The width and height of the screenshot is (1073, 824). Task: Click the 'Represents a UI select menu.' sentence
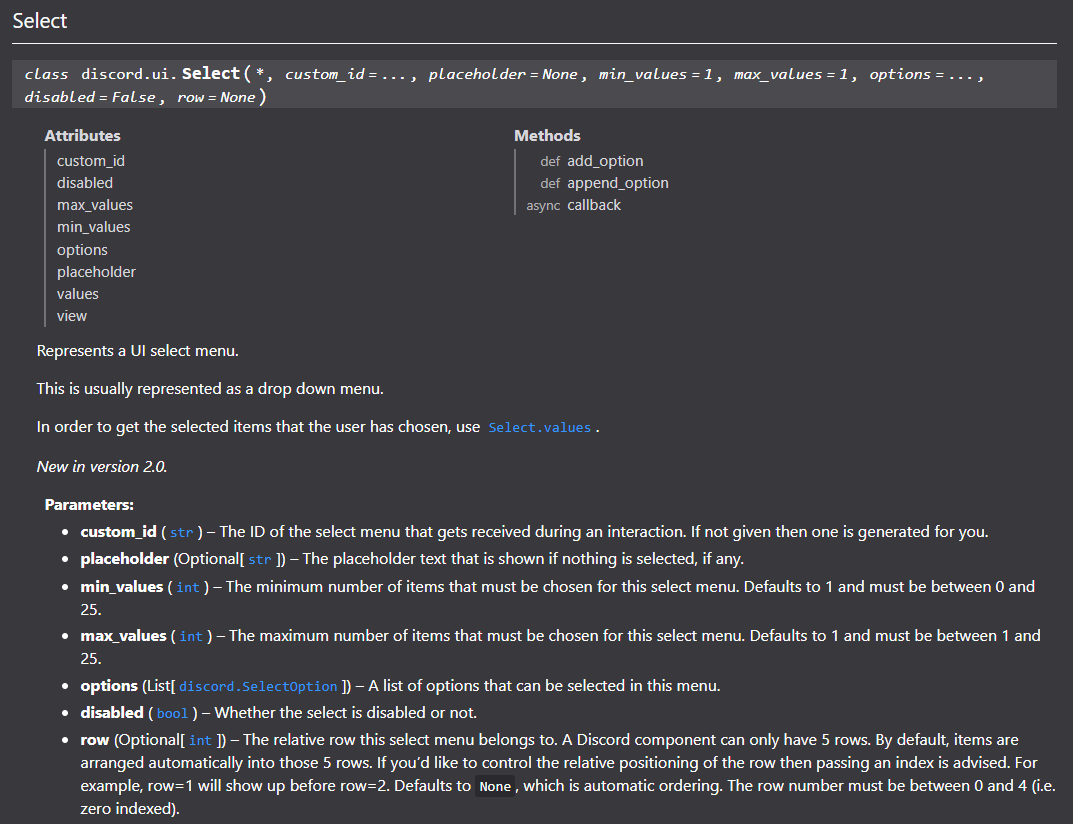tap(138, 351)
